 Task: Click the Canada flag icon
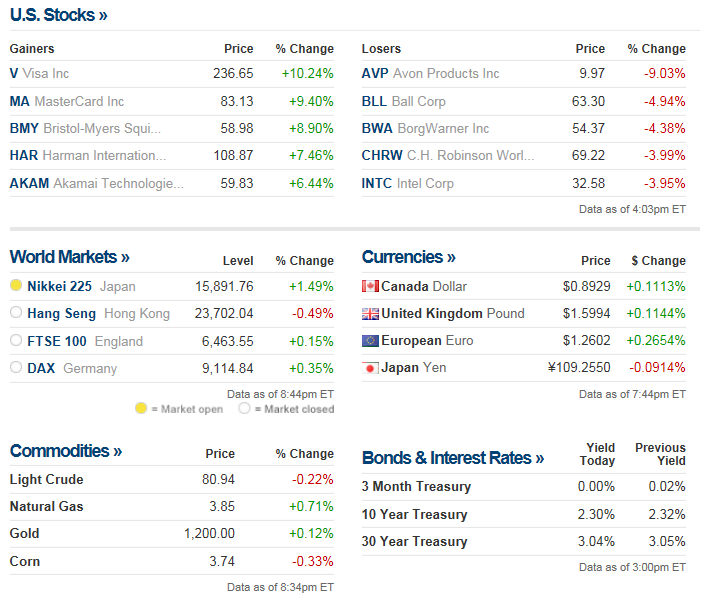[370, 286]
